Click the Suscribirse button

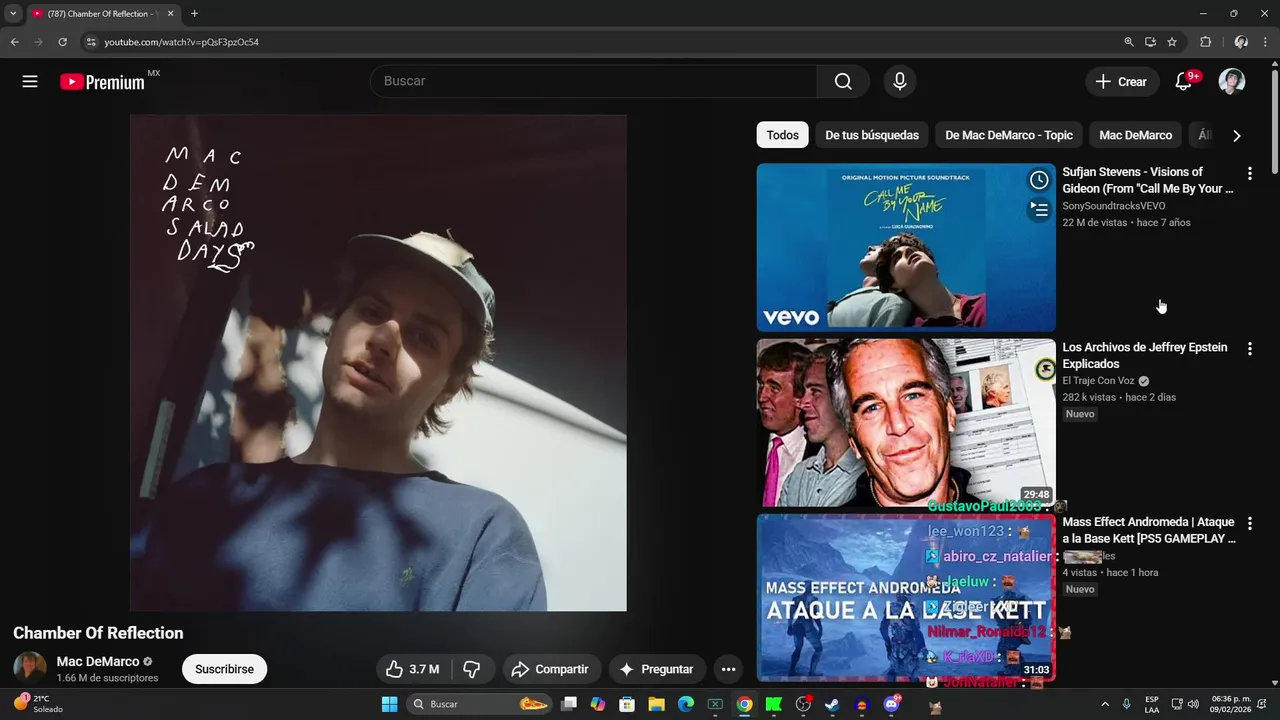[224, 669]
